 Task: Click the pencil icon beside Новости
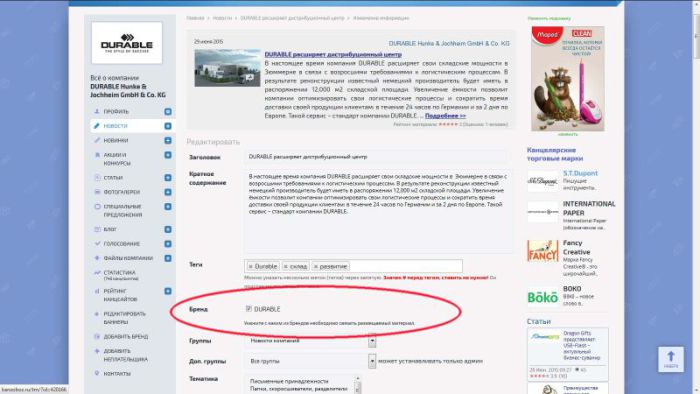click(97, 126)
